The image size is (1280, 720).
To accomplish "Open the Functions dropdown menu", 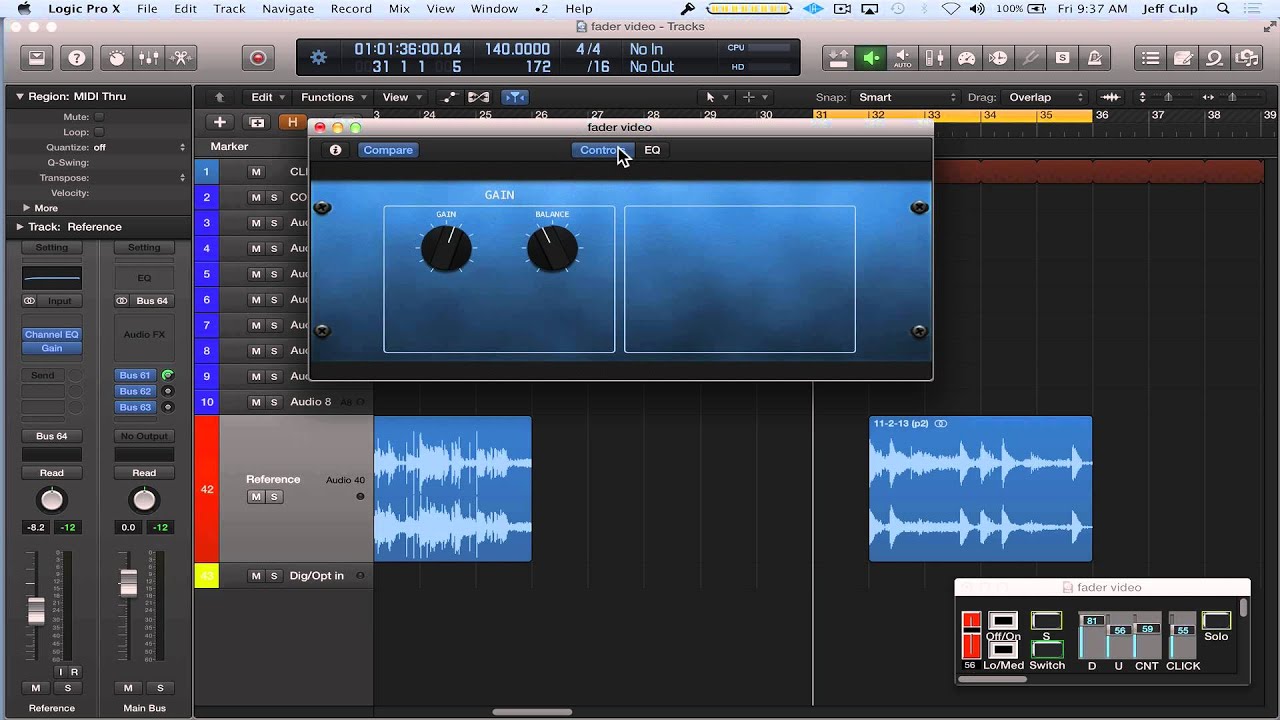I will pyautogui.click(x=334, y=97).
